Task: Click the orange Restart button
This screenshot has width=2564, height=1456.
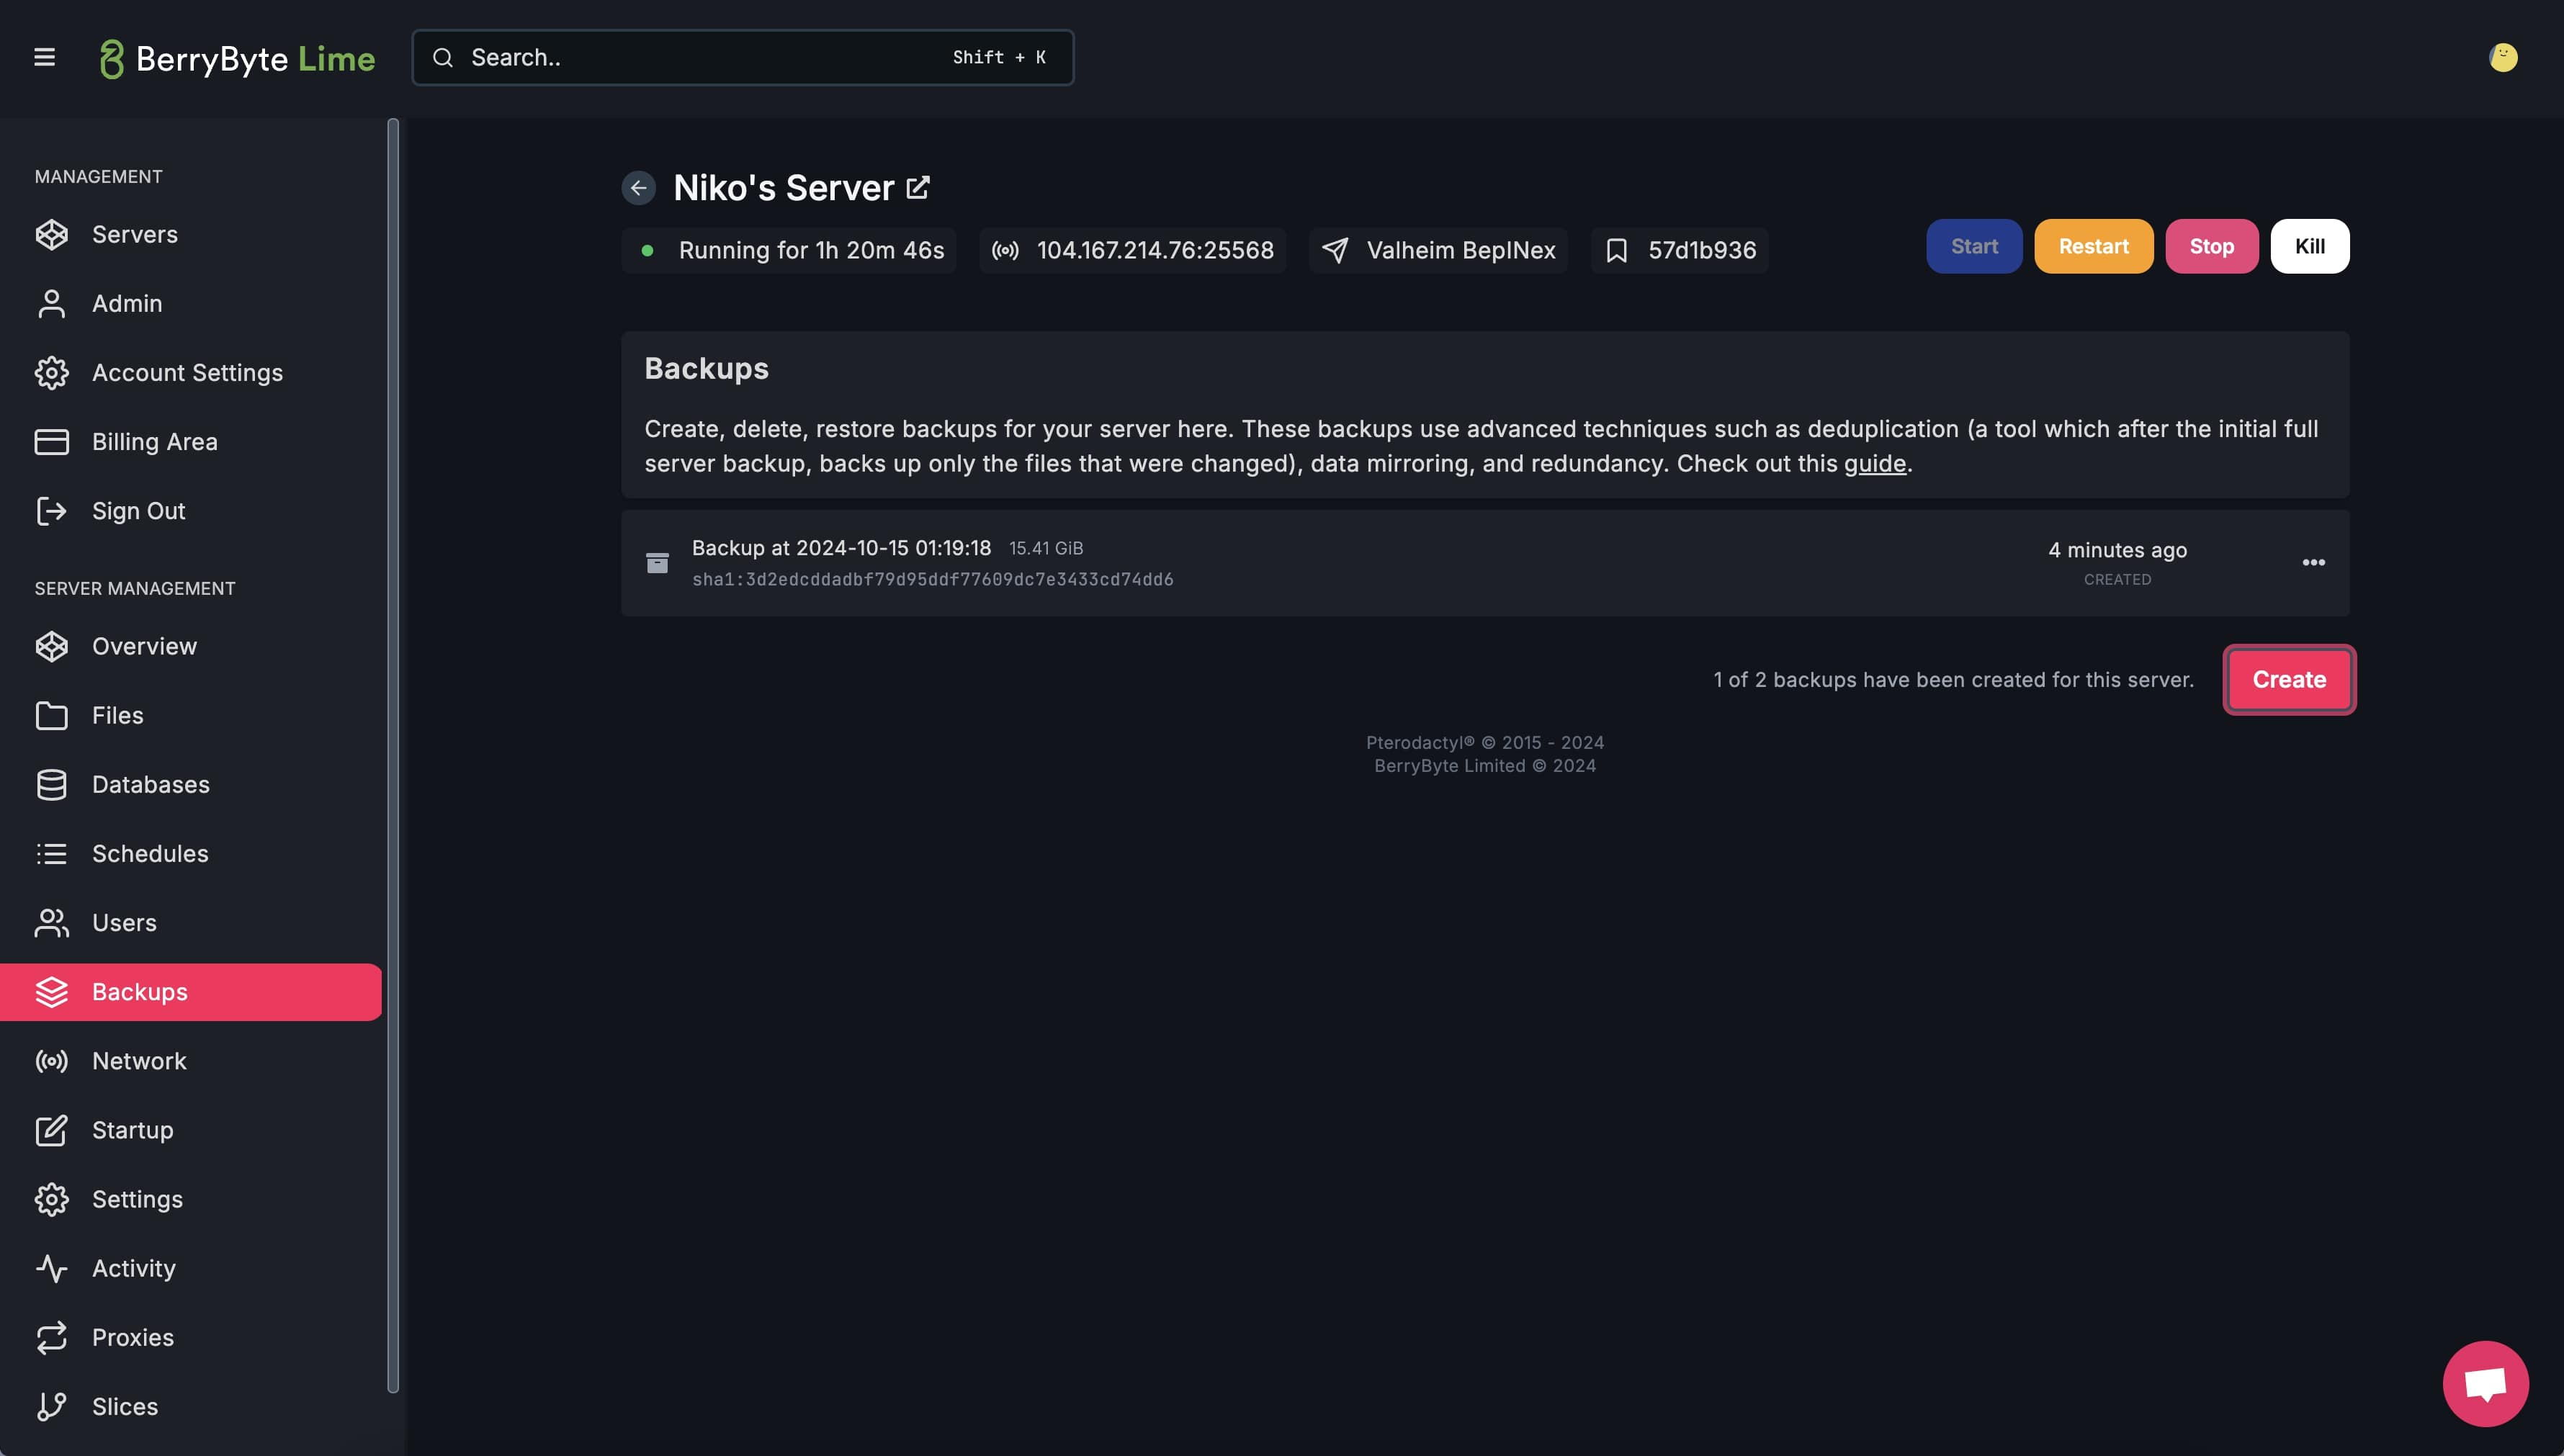Action: (x=2093, y=246)
